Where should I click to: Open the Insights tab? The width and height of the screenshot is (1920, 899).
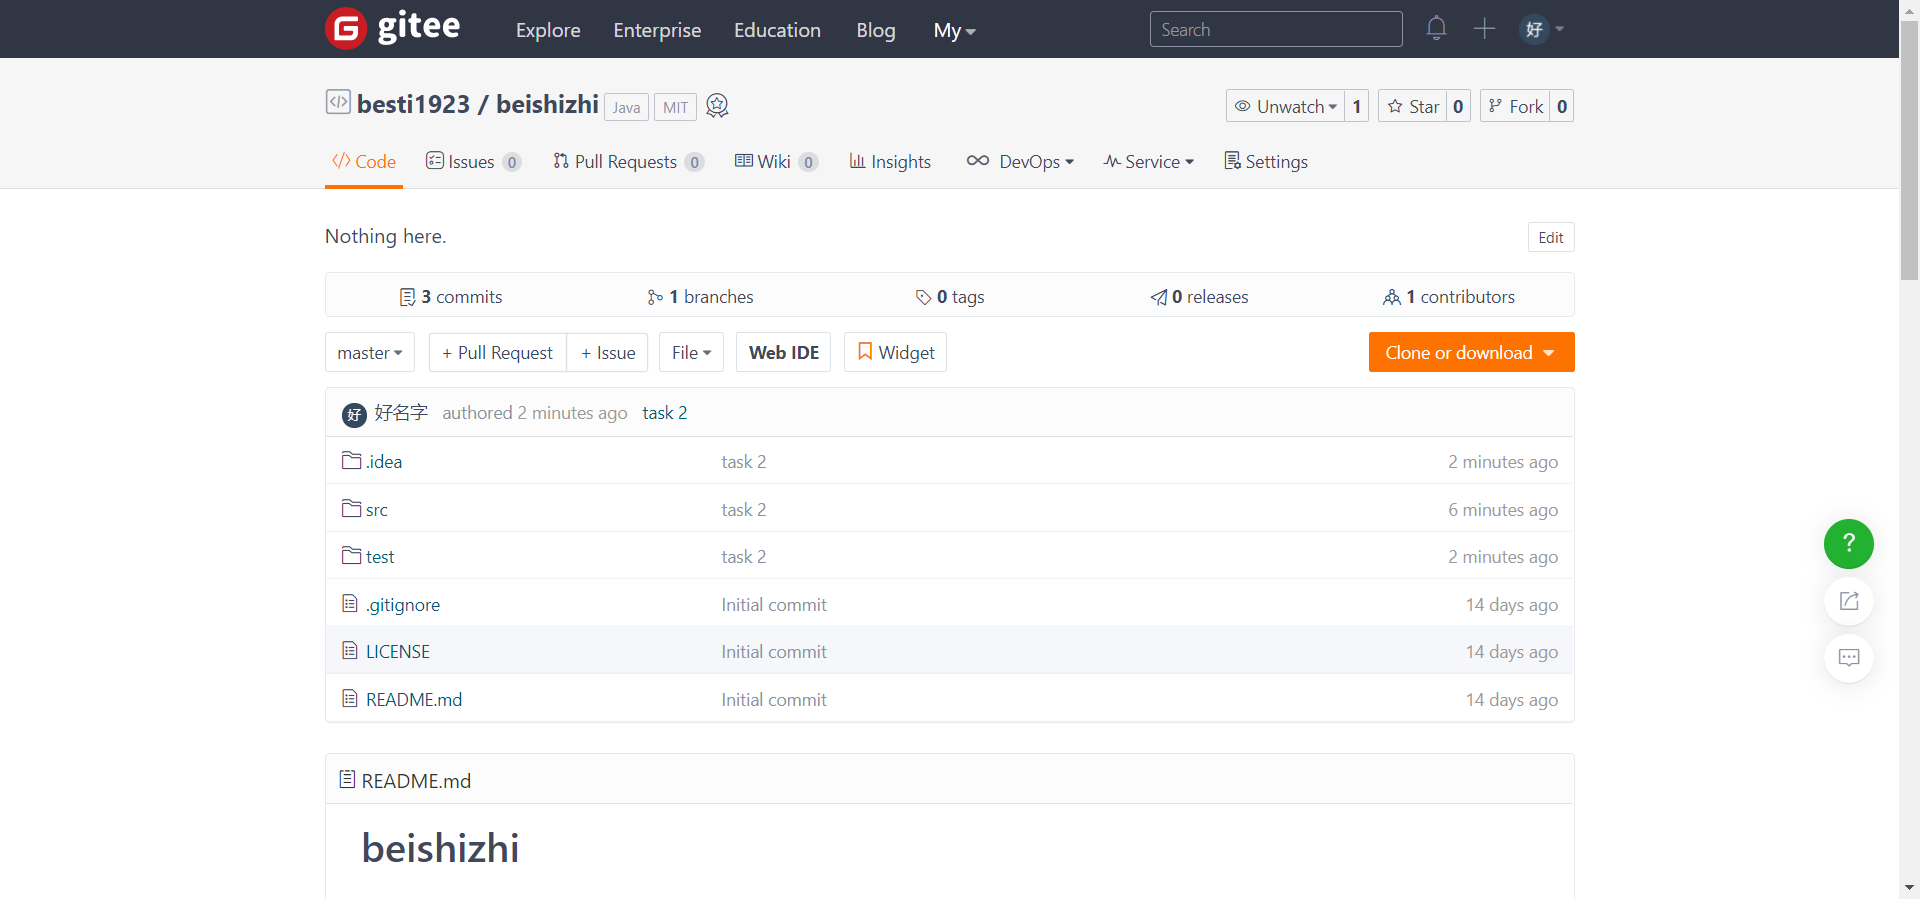pos(890,161)
